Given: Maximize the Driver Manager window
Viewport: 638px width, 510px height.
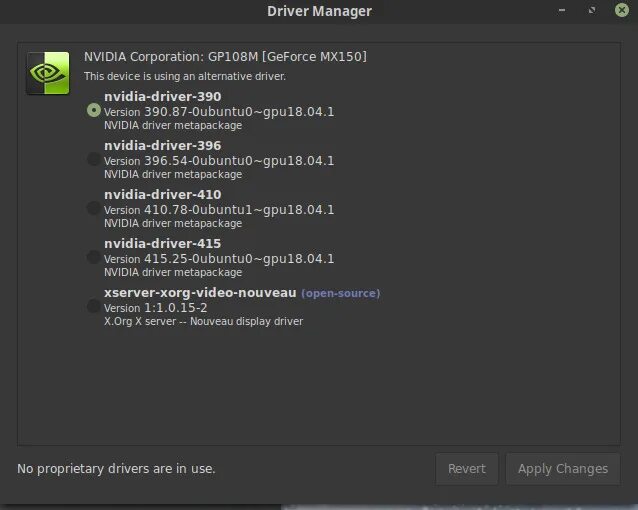Looking at the screenshot, I should click(x=592, y=10).
